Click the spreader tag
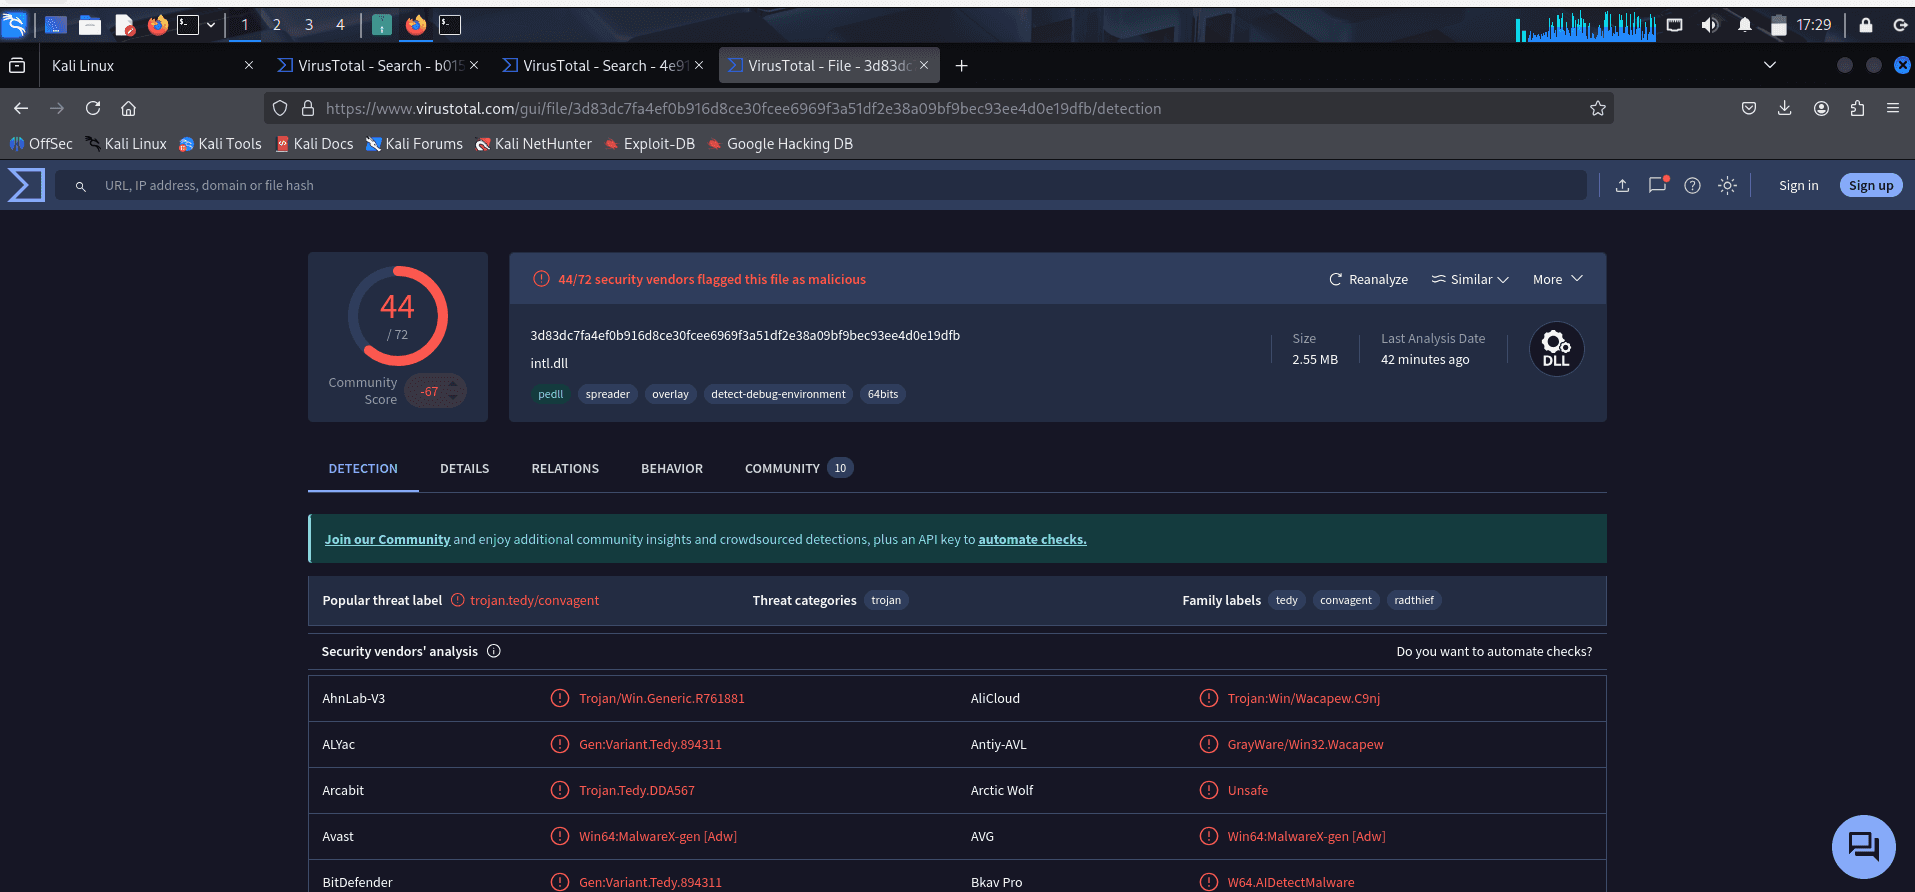This screenshot has width=1915, height=892. pyautogui.click(x=608, y=394)
